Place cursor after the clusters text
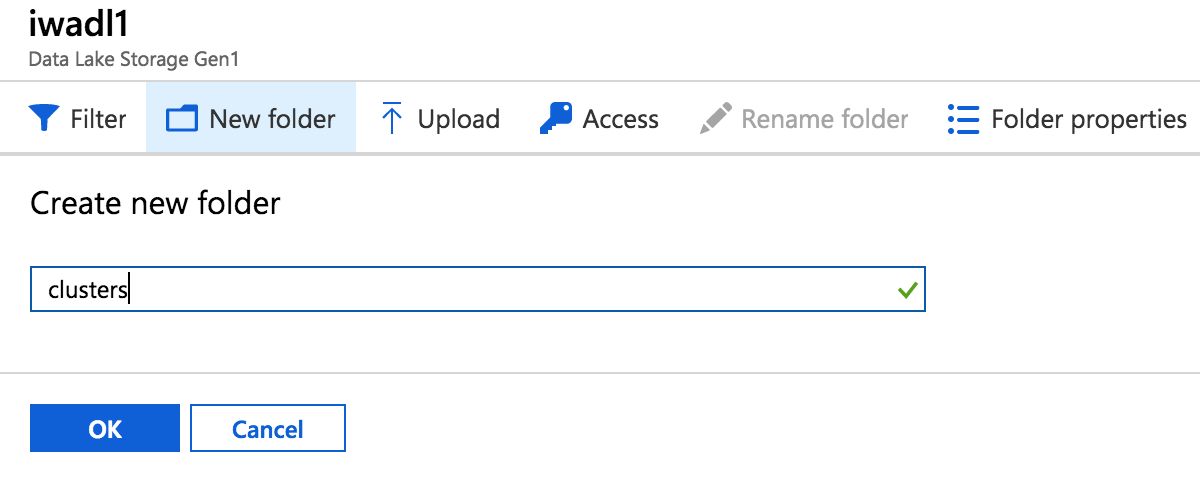Viewport: 1200px width, 478px height. (x=130, y=290)
